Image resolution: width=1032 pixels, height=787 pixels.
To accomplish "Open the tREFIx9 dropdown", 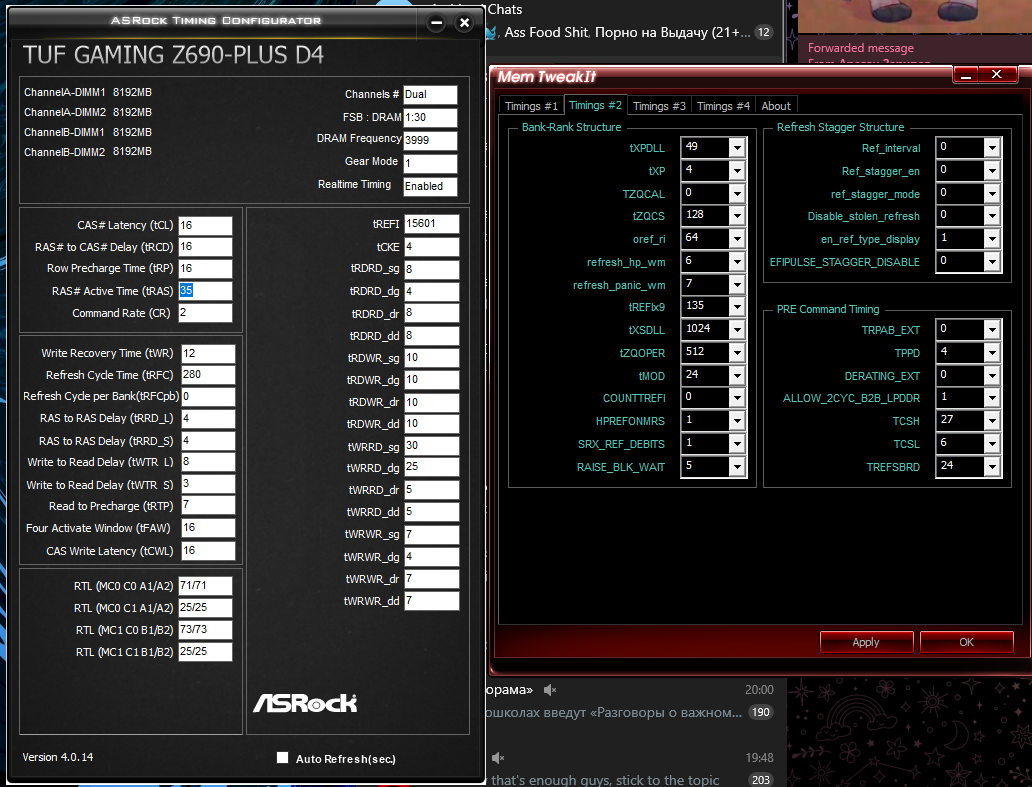I will 737,307.
